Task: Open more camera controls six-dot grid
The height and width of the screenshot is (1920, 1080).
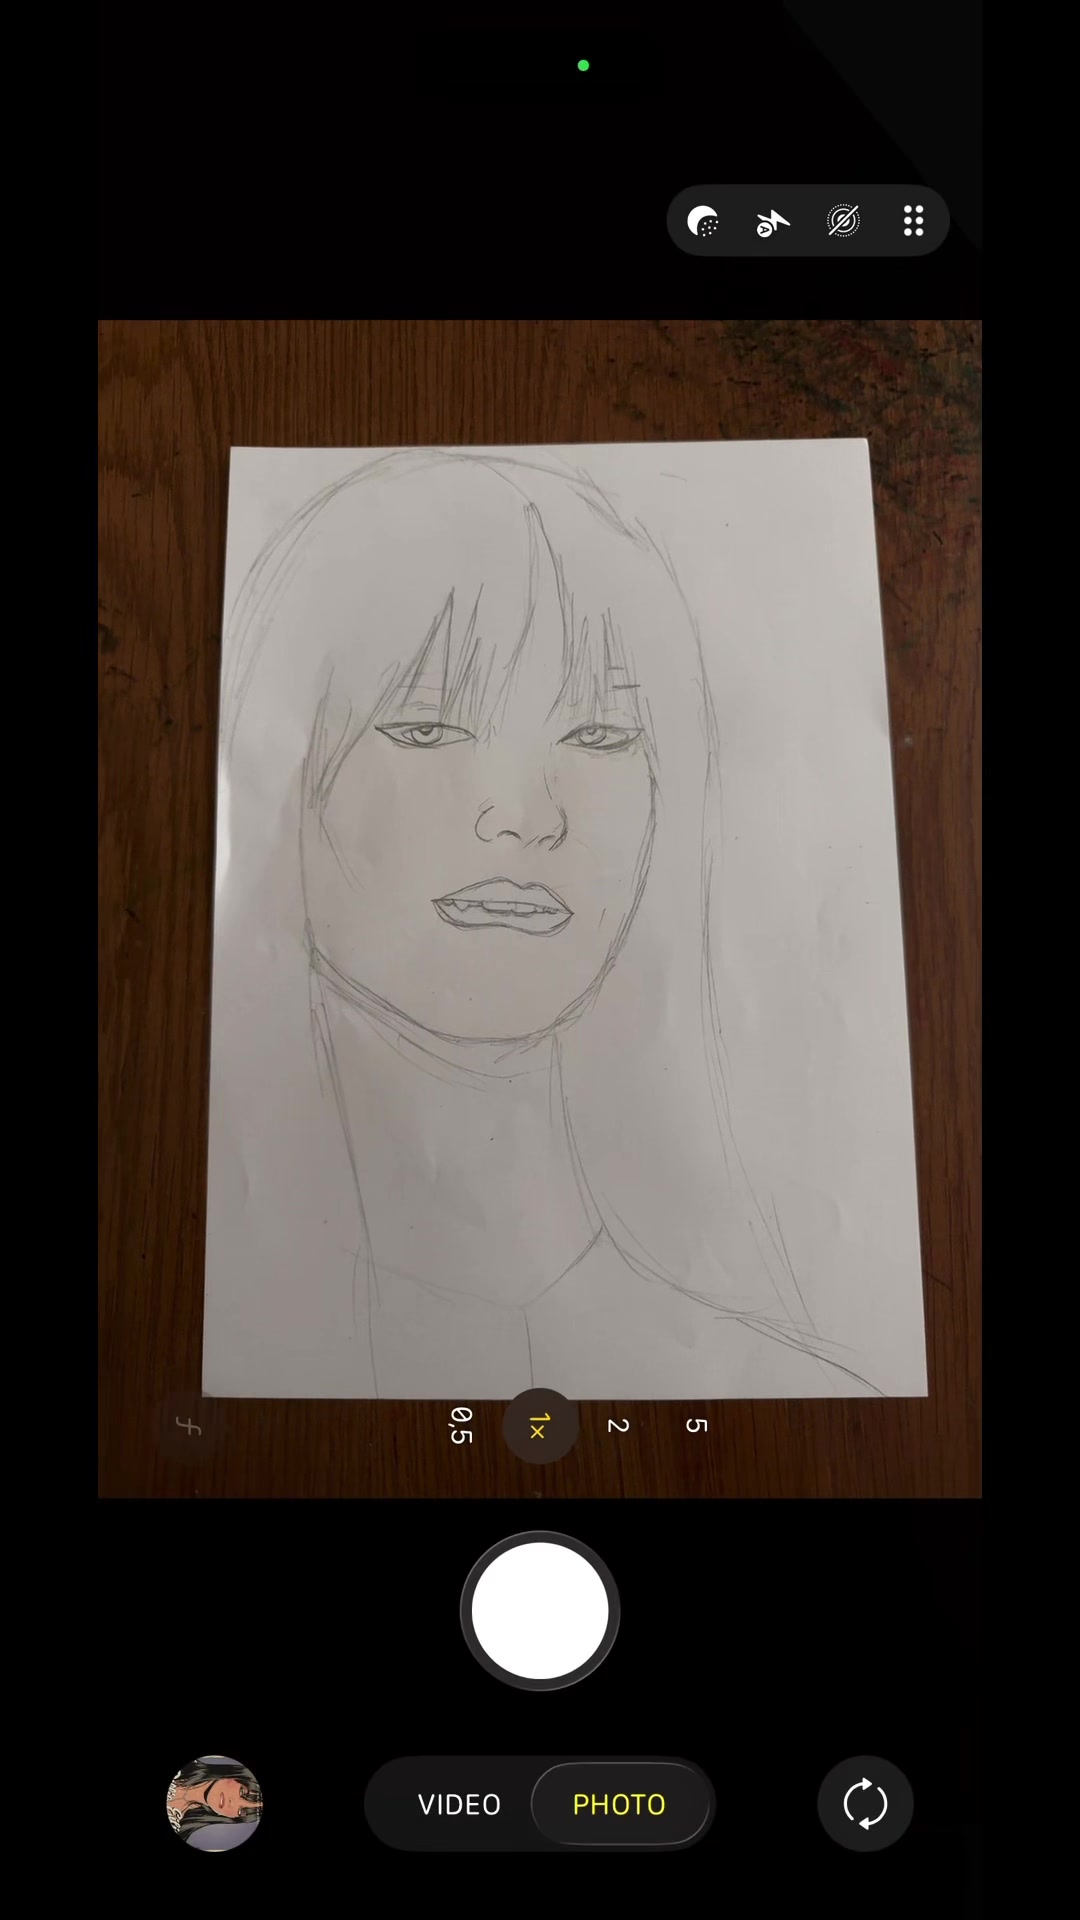Action: pos(913,221)
